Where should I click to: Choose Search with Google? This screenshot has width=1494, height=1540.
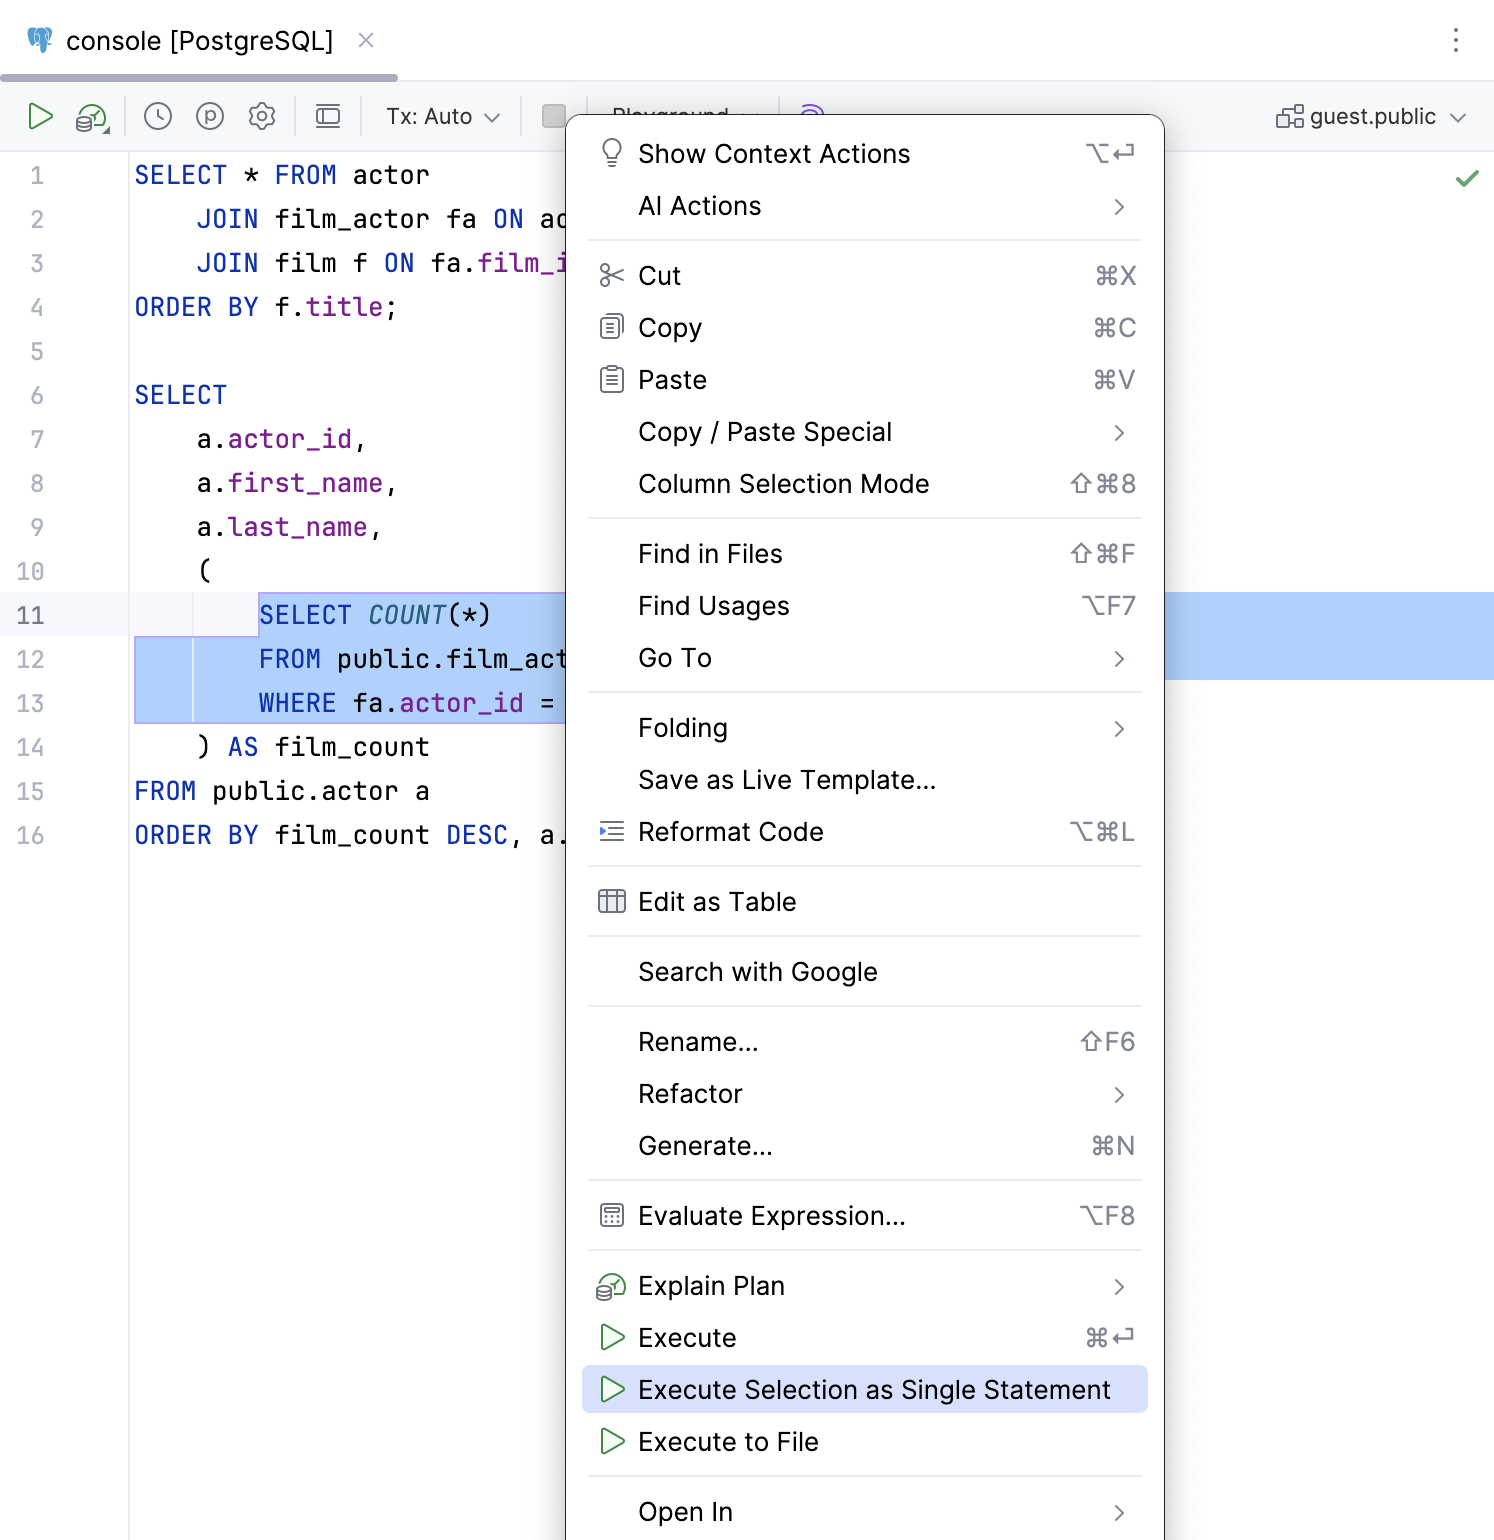coord(758,971)
